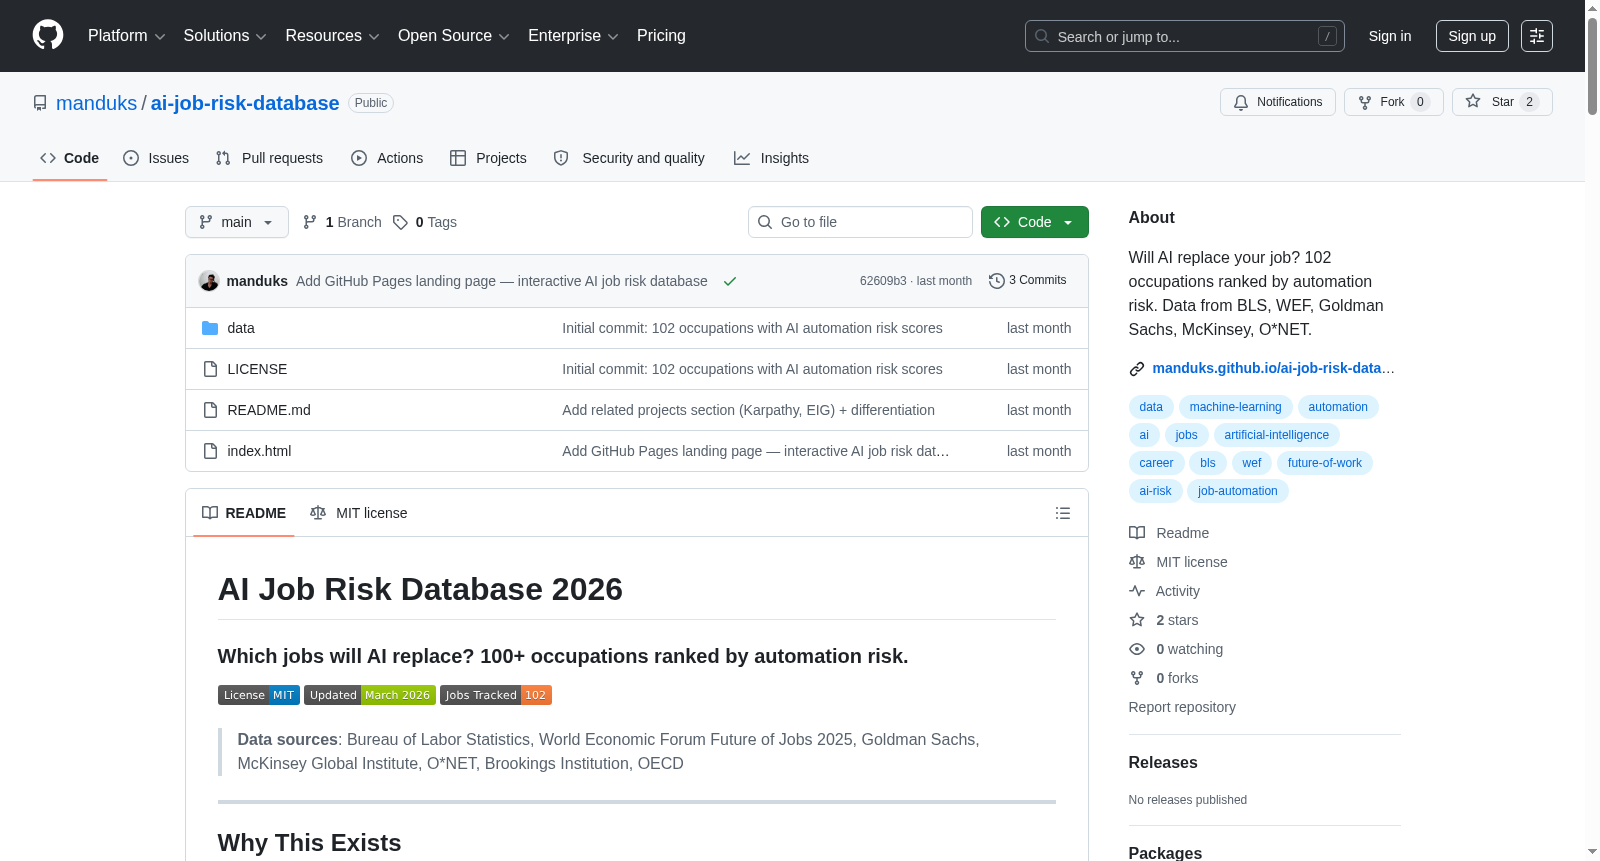Click the Search or jump to field
The height and width of the screenshot is (861, 1600).
1185,36
